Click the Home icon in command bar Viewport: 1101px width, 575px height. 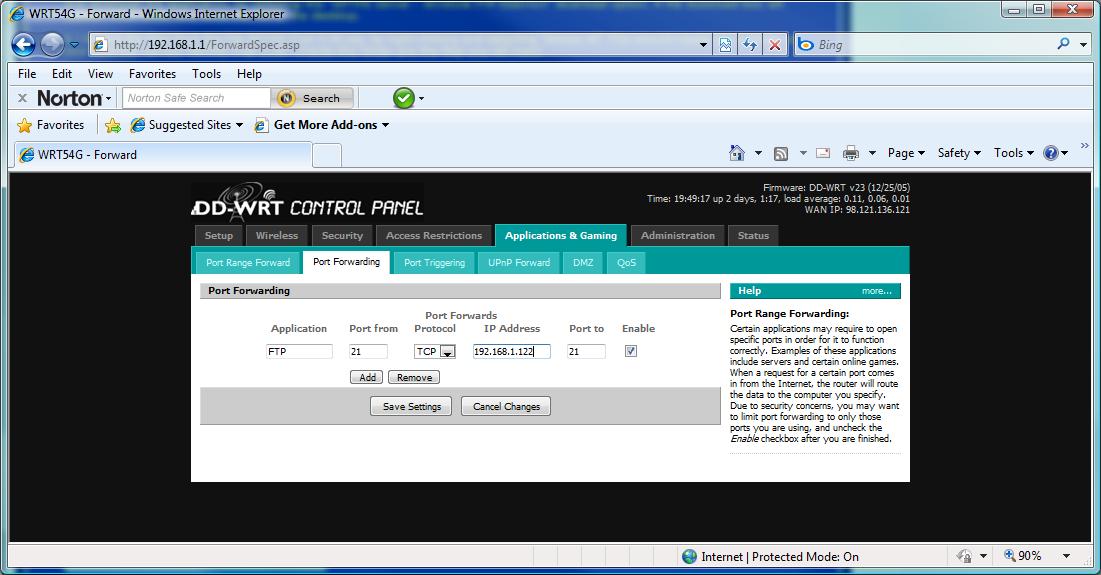pos(737,153)
